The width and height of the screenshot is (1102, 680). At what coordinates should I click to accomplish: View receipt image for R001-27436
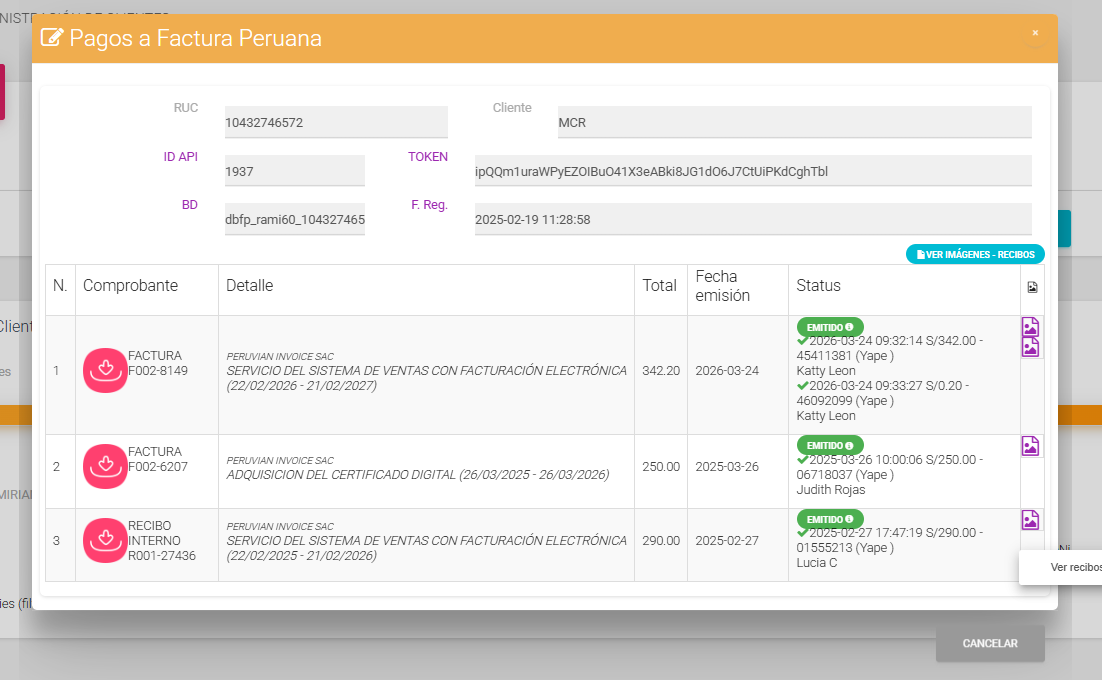pyautogui.click(x=1030, y=520)
